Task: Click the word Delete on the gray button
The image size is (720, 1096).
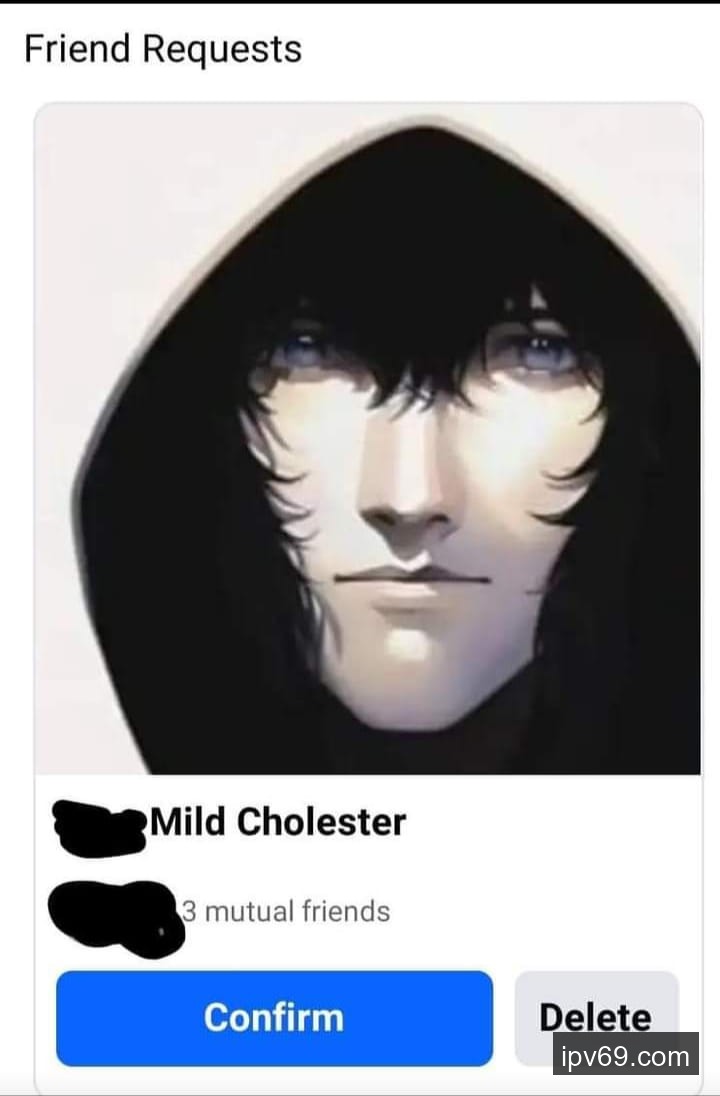Action: 596,1018
